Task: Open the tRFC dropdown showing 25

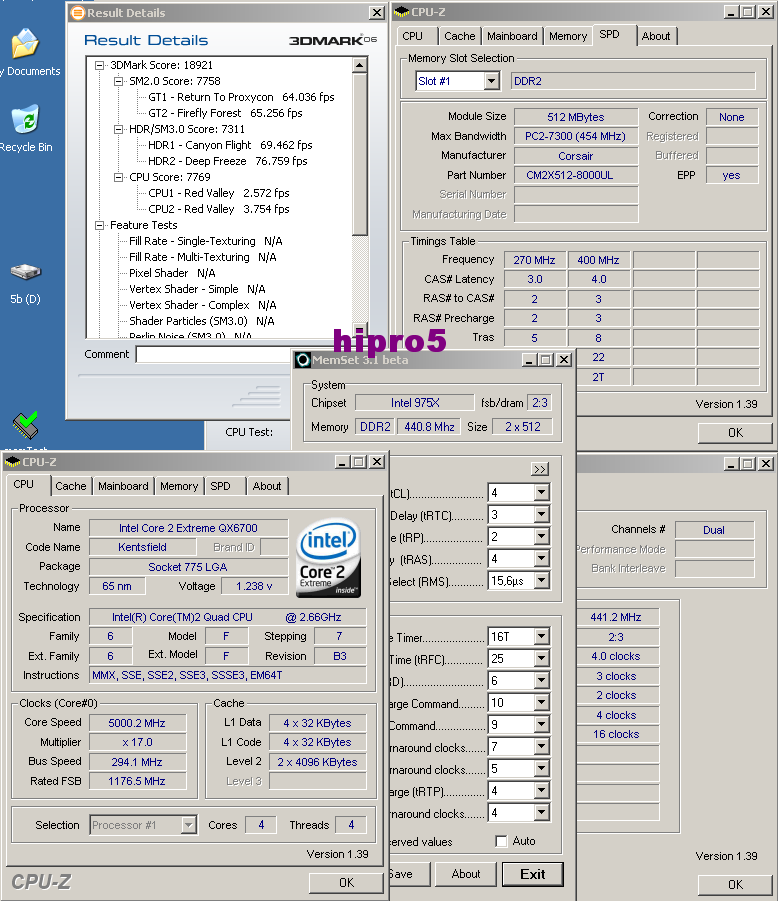Action: click(541, 659)
